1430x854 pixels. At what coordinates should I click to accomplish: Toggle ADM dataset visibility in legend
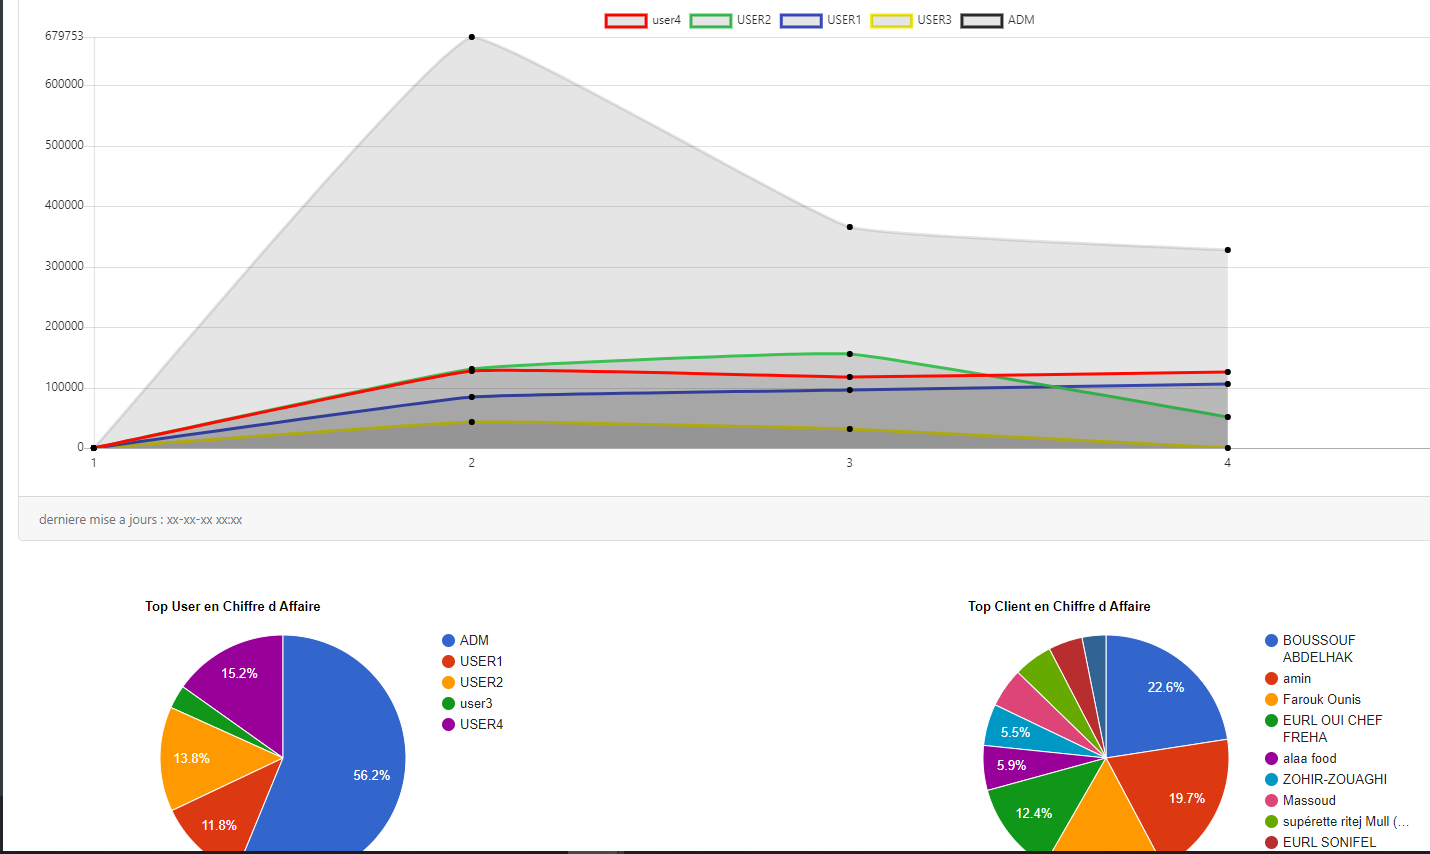[x=998, y=20]
